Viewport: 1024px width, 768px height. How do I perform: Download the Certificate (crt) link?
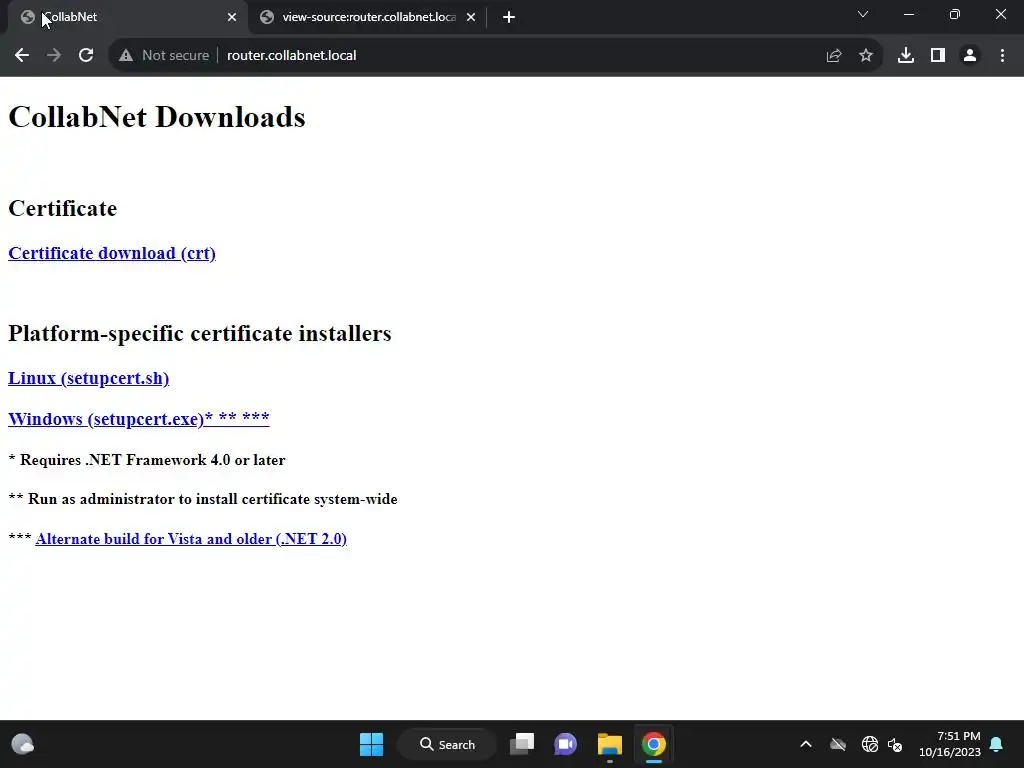pyautogui.click(x=112, y=253)
